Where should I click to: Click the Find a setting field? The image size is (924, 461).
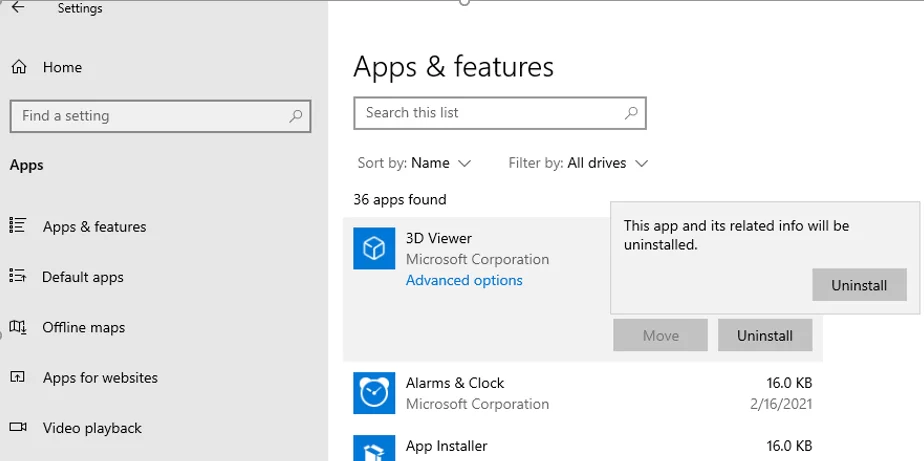coord(150,116)
